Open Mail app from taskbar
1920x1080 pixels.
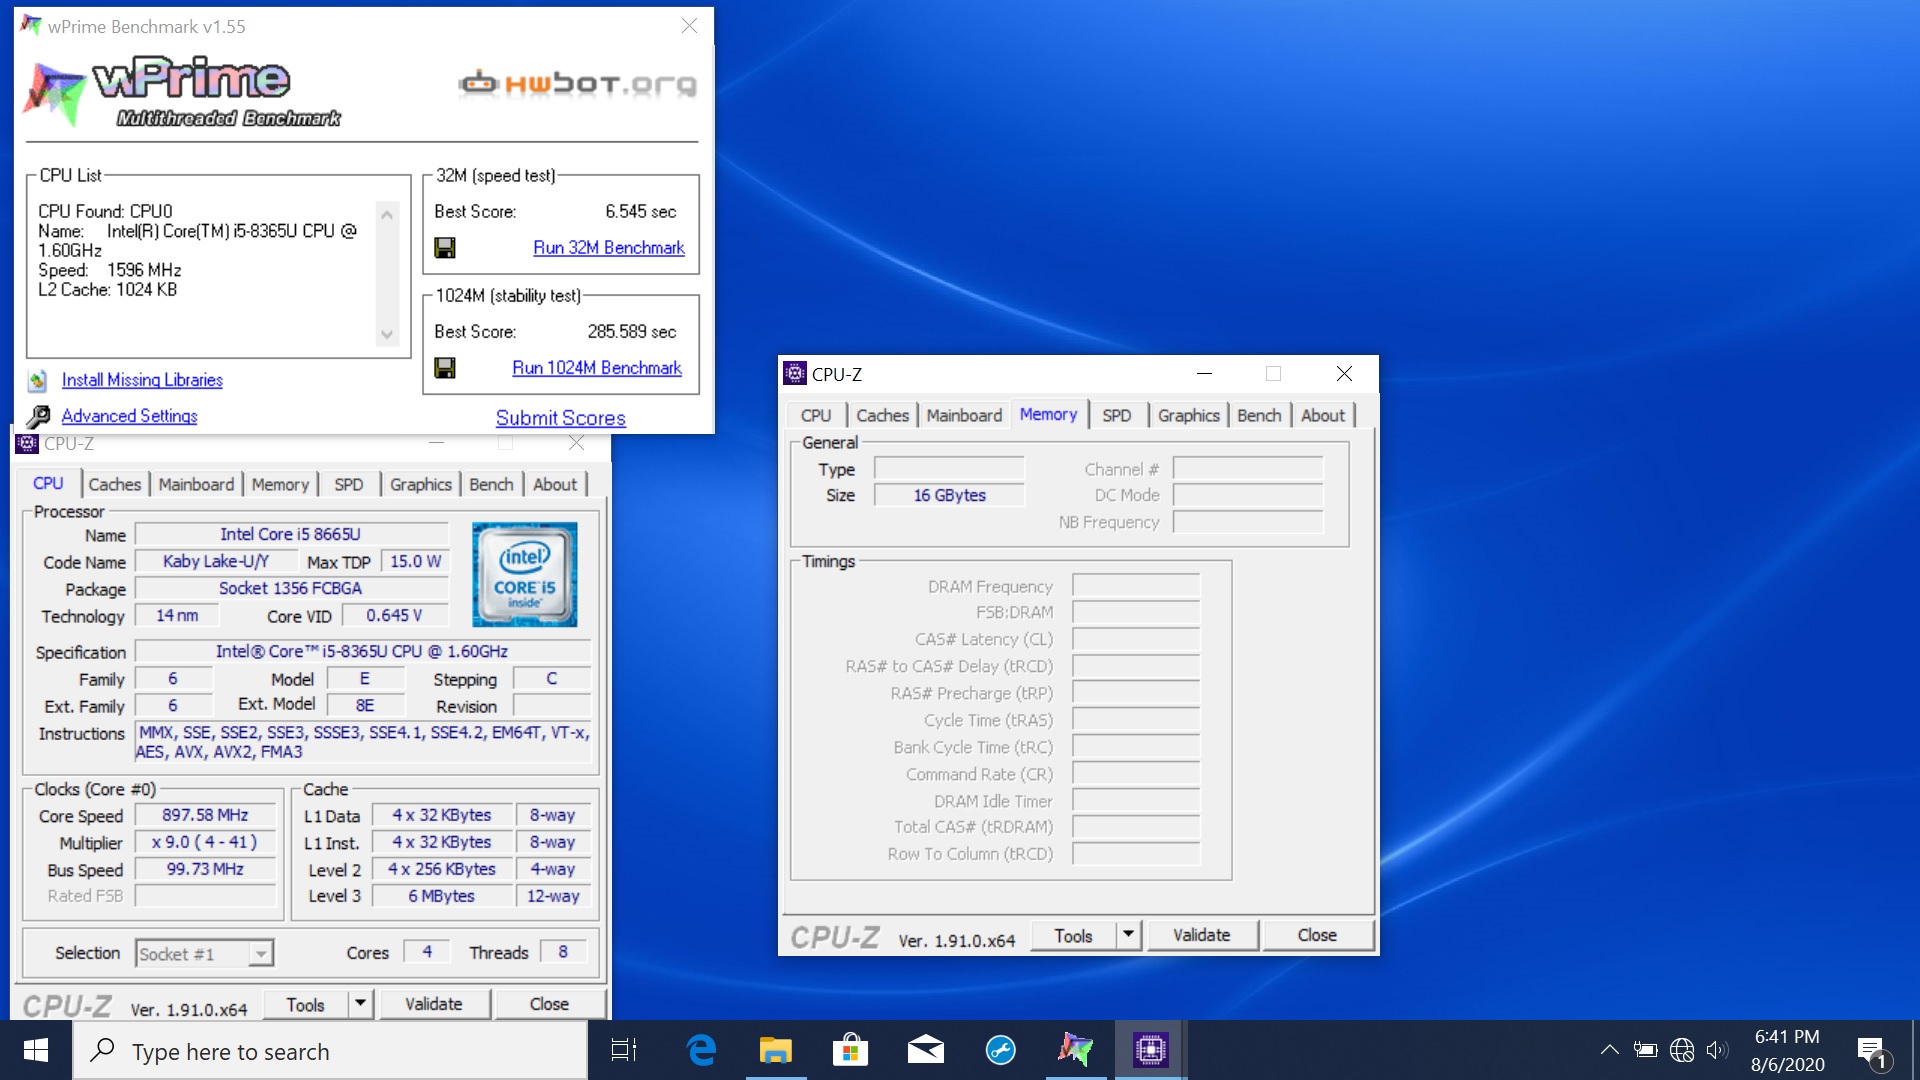926,1050
